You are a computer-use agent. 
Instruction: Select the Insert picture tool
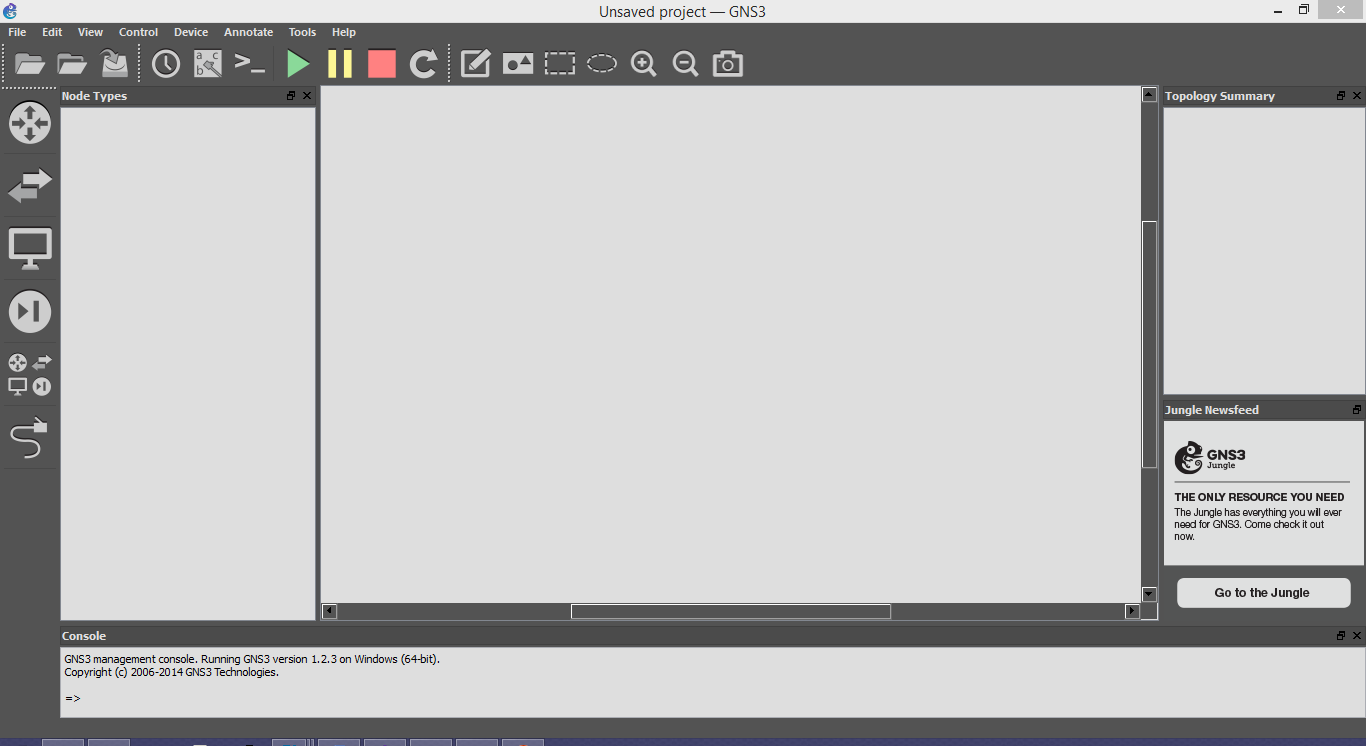click(x=518, y=64)
